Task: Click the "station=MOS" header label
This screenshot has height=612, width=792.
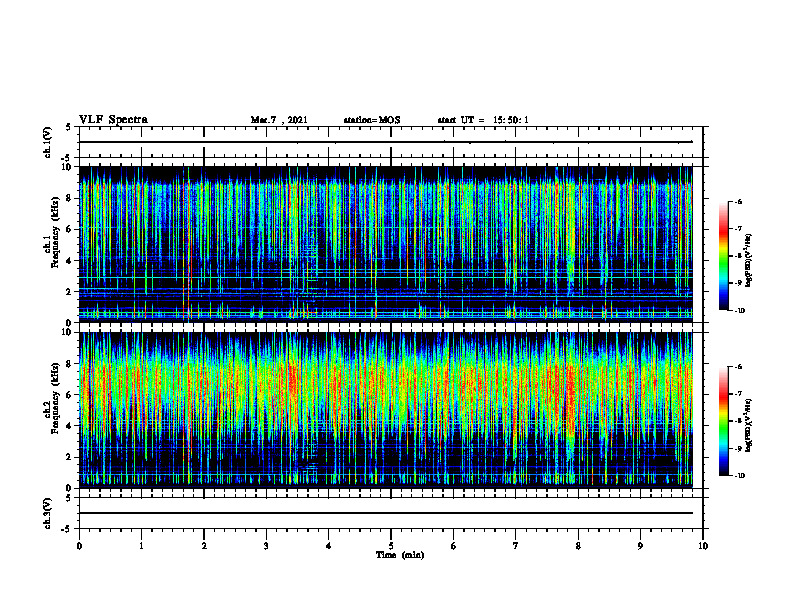Action: point(372,120)
